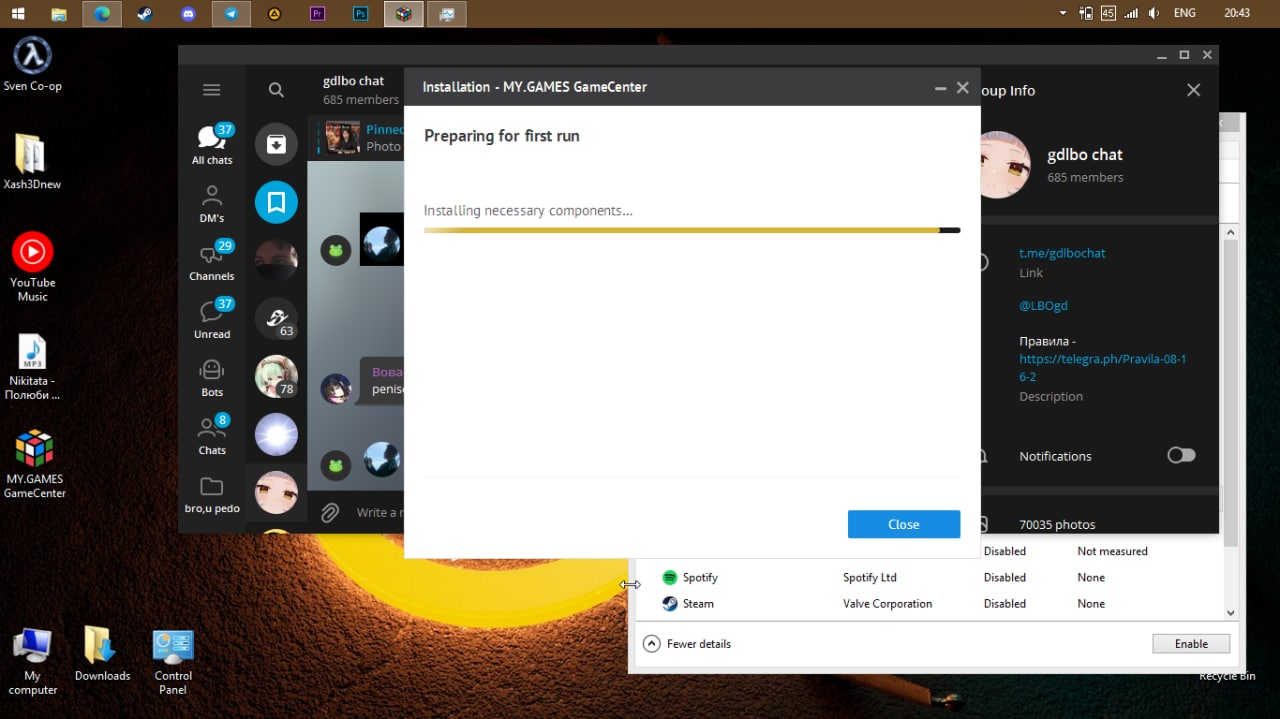Open the Xash3Dnew desktop folder
Viewport: 1280px width, 719px height.
point(32,162)
